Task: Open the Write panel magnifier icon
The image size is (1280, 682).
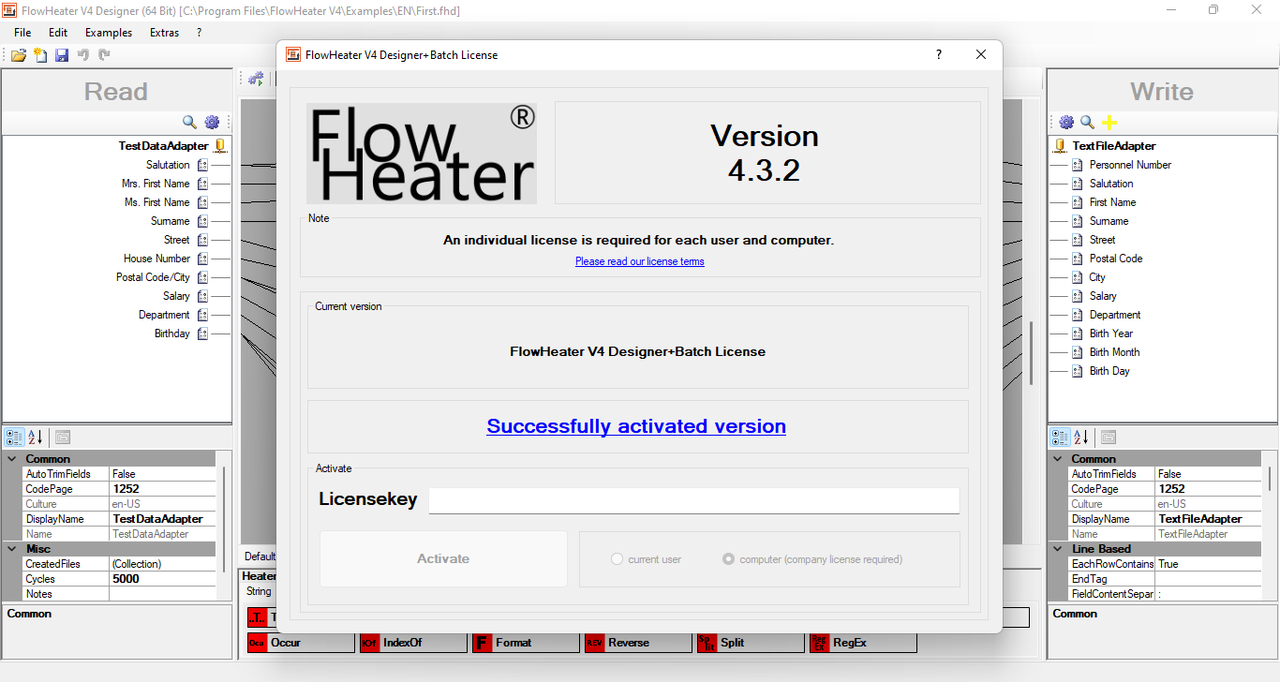Action: point(1088,122)
